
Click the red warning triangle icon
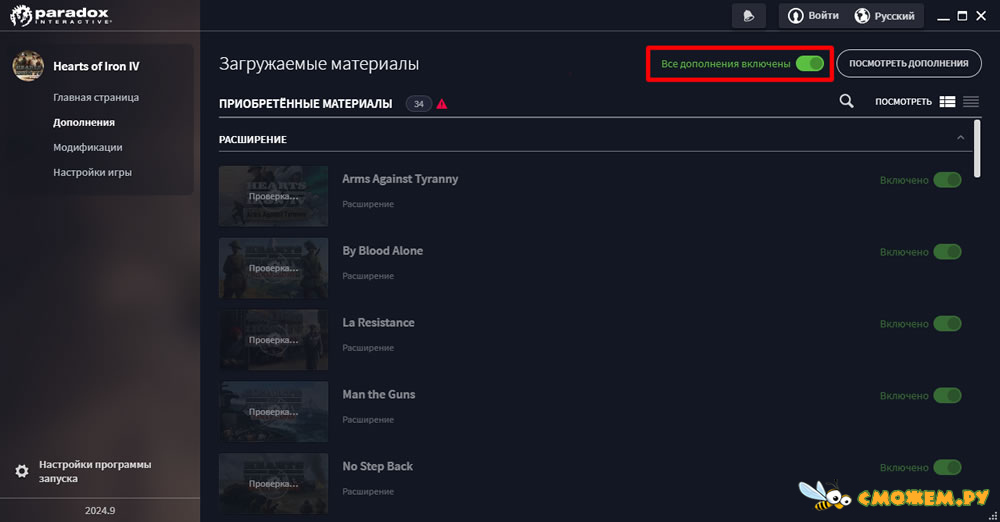click(x=441, y=103)
